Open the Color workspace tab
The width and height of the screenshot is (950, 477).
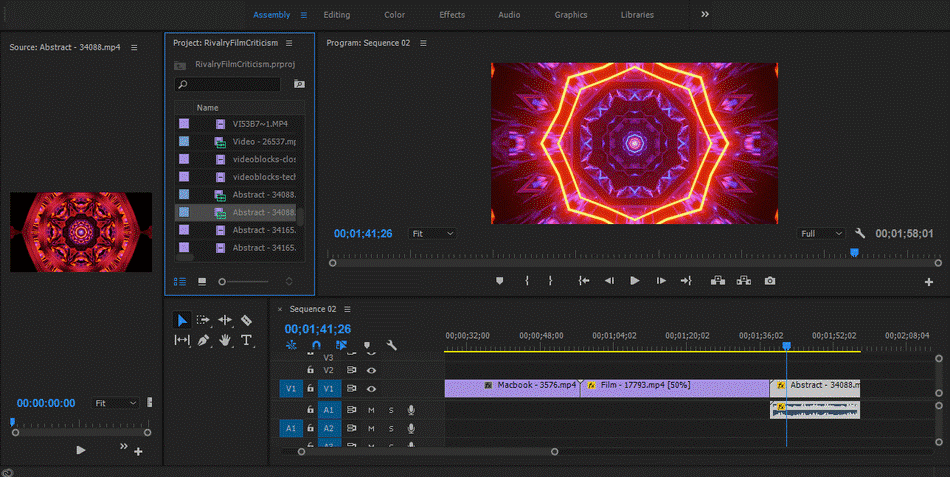coord(395,15)
